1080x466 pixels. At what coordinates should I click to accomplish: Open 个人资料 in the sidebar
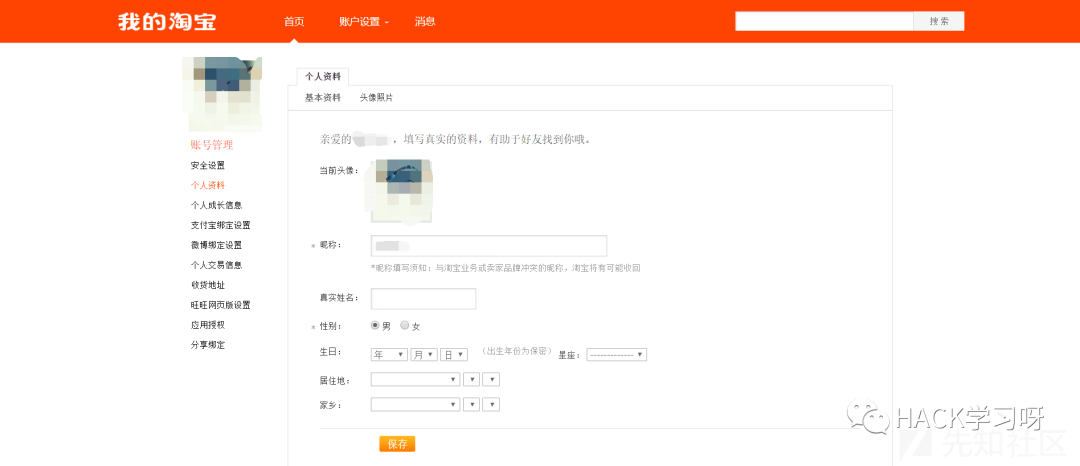(208, 185)
